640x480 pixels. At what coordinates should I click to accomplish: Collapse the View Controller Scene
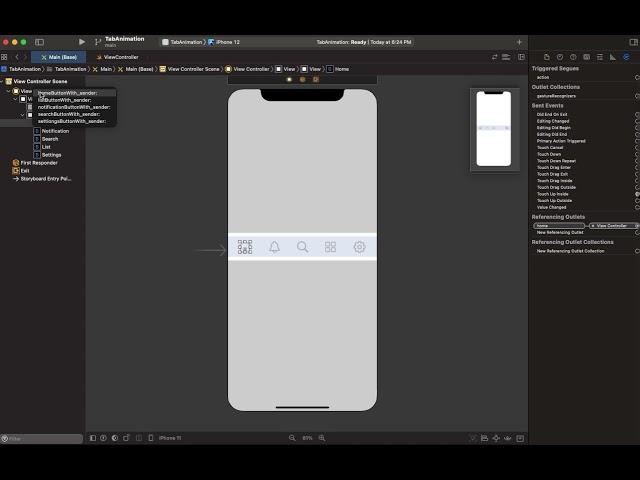click(2, 81)
